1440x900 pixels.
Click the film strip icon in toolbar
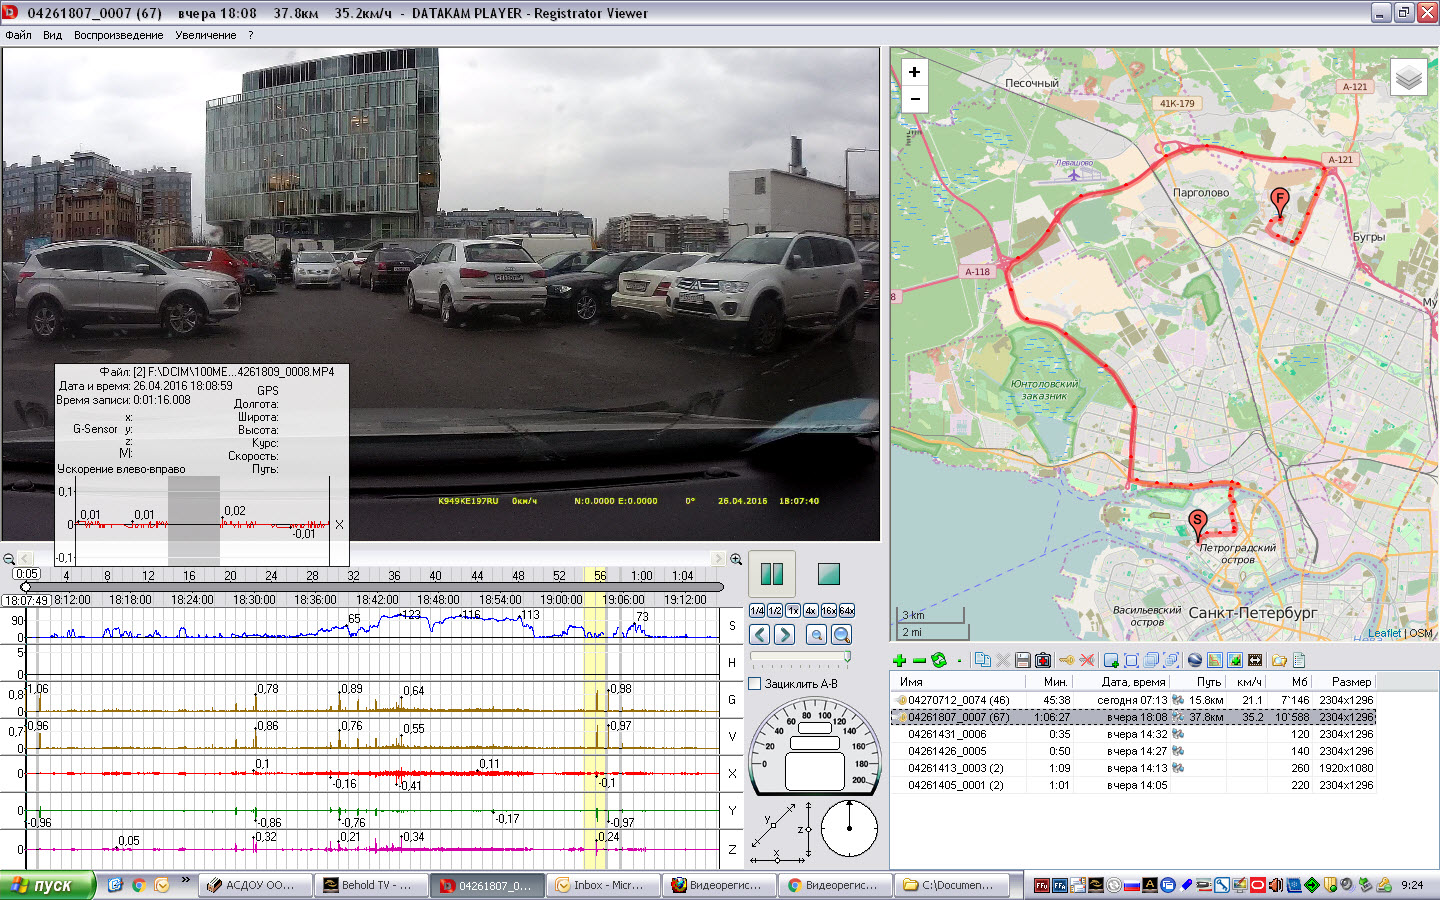point(1254,660)
